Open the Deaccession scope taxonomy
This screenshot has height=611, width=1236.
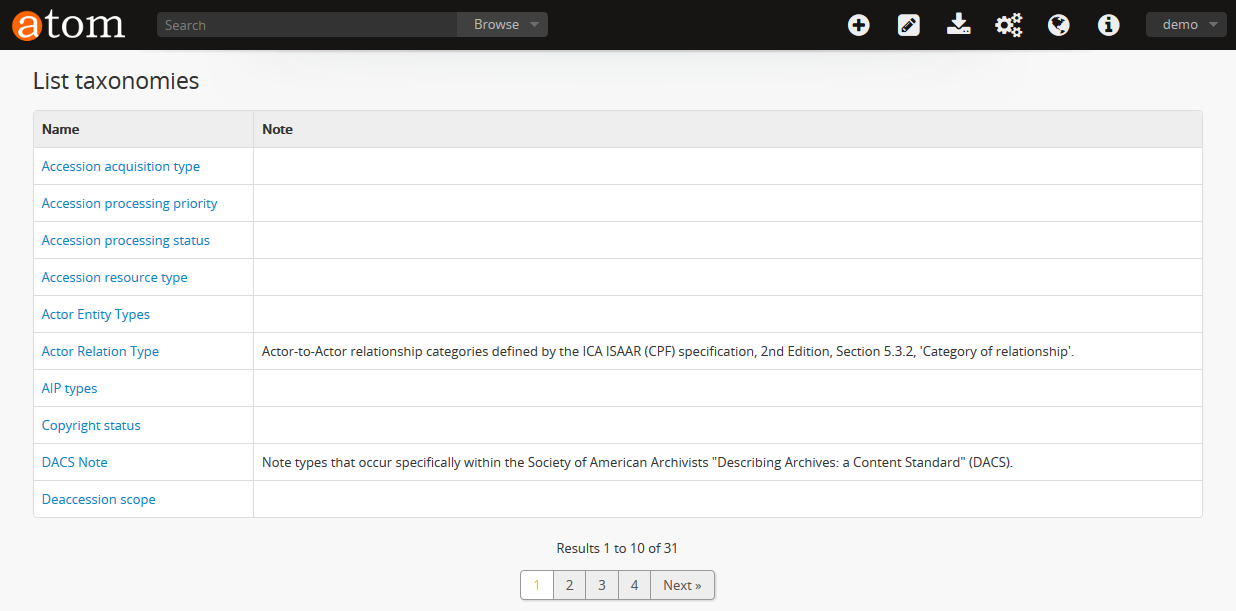(x=98, y=500)
